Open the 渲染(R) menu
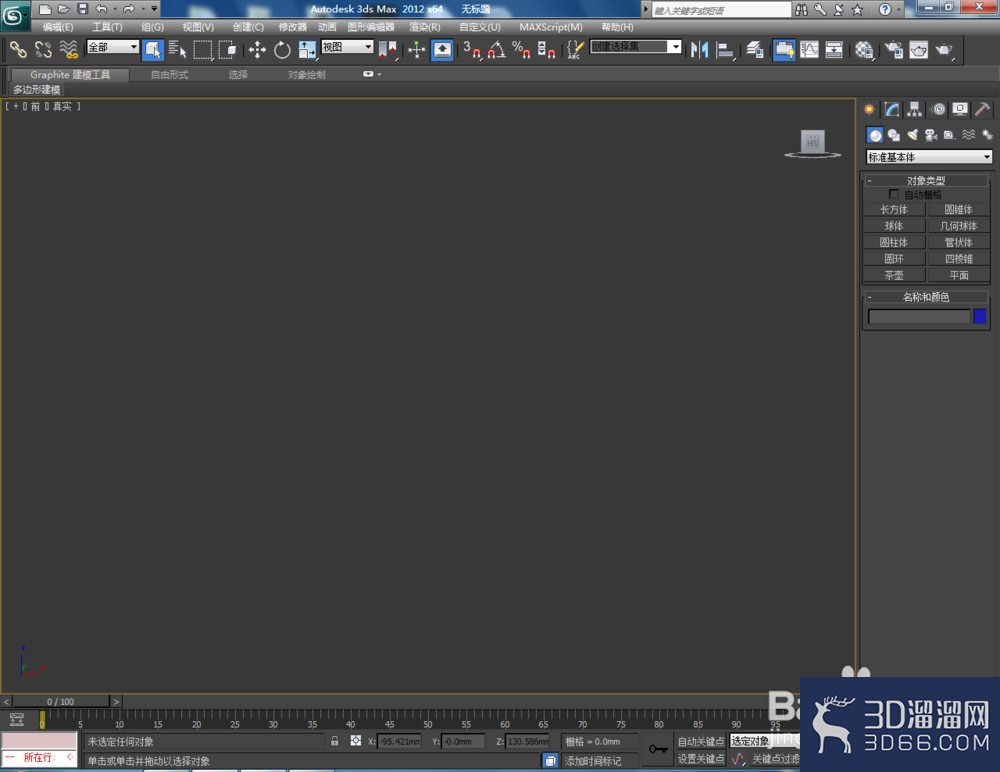 pos(425,27)
